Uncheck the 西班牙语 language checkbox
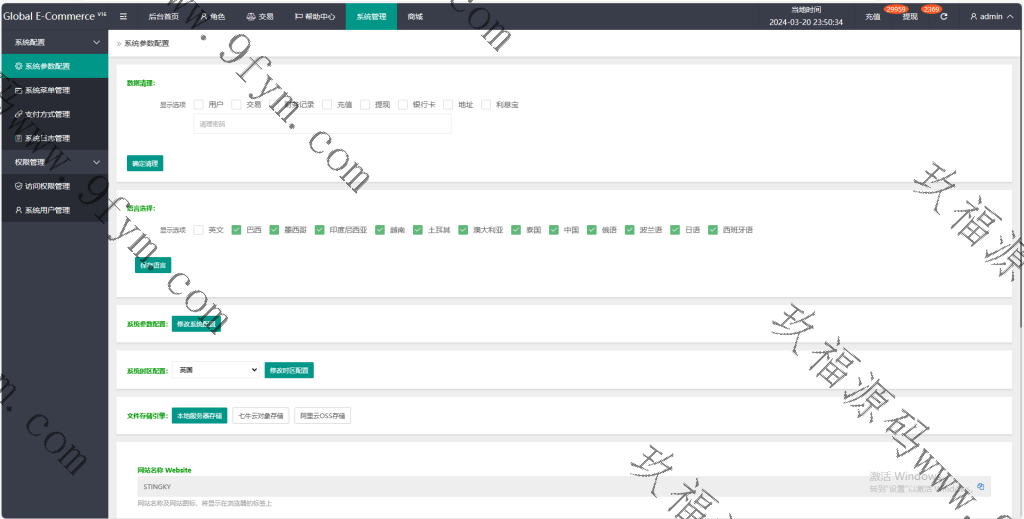Screen dimensions: 1024x519 (x=713, y=230)
